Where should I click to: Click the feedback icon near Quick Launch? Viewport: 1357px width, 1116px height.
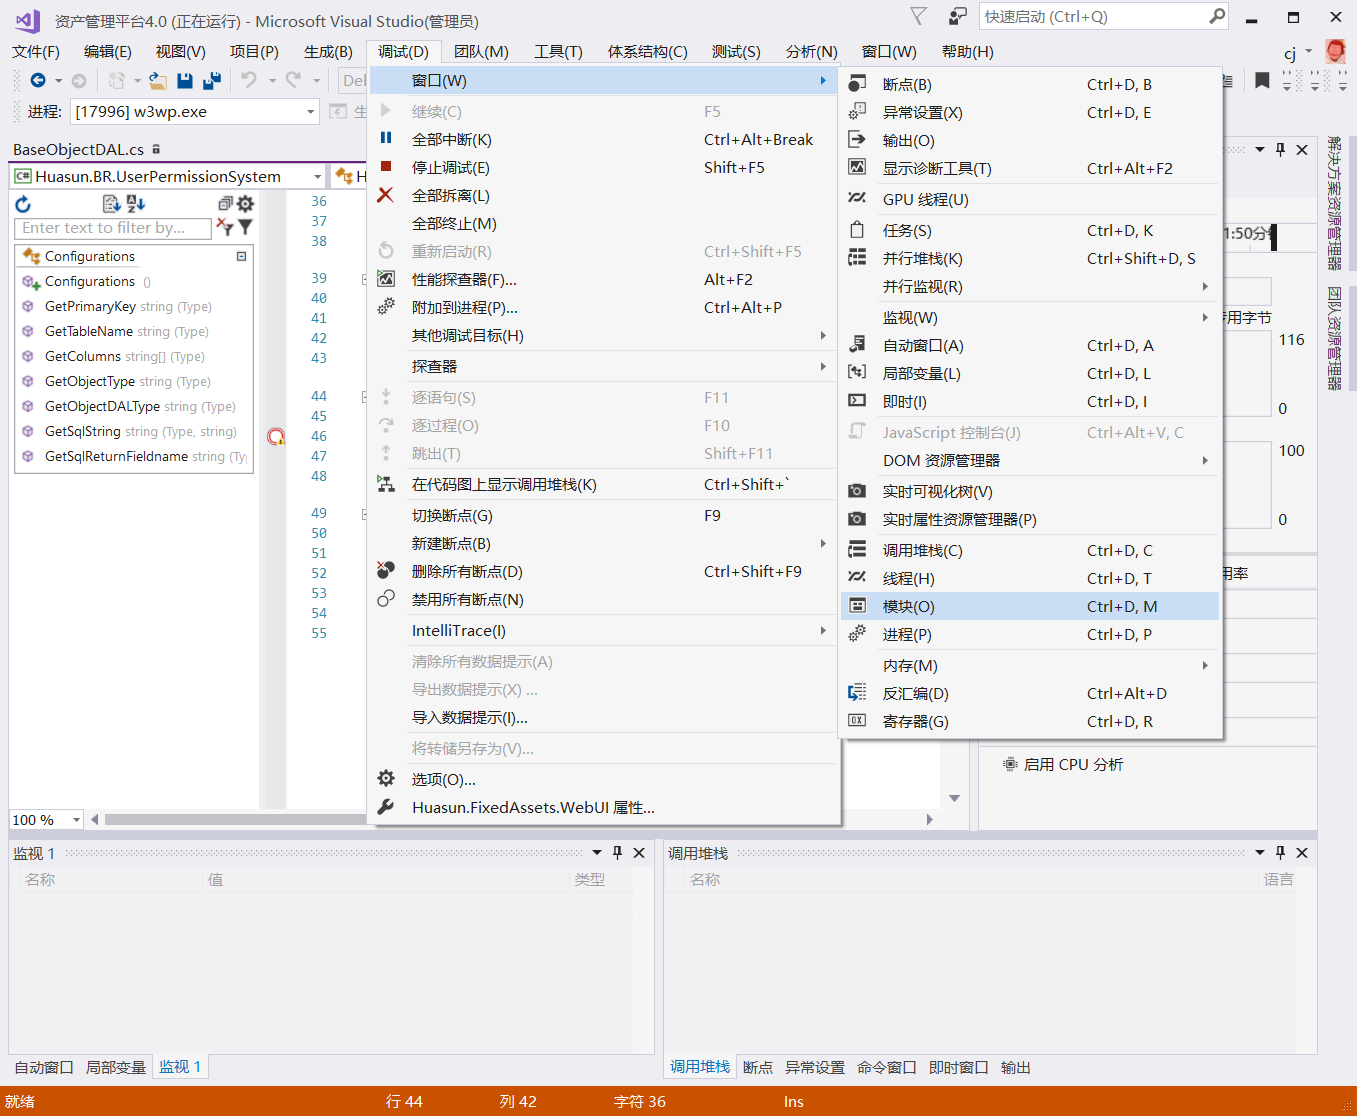[958, 16]
